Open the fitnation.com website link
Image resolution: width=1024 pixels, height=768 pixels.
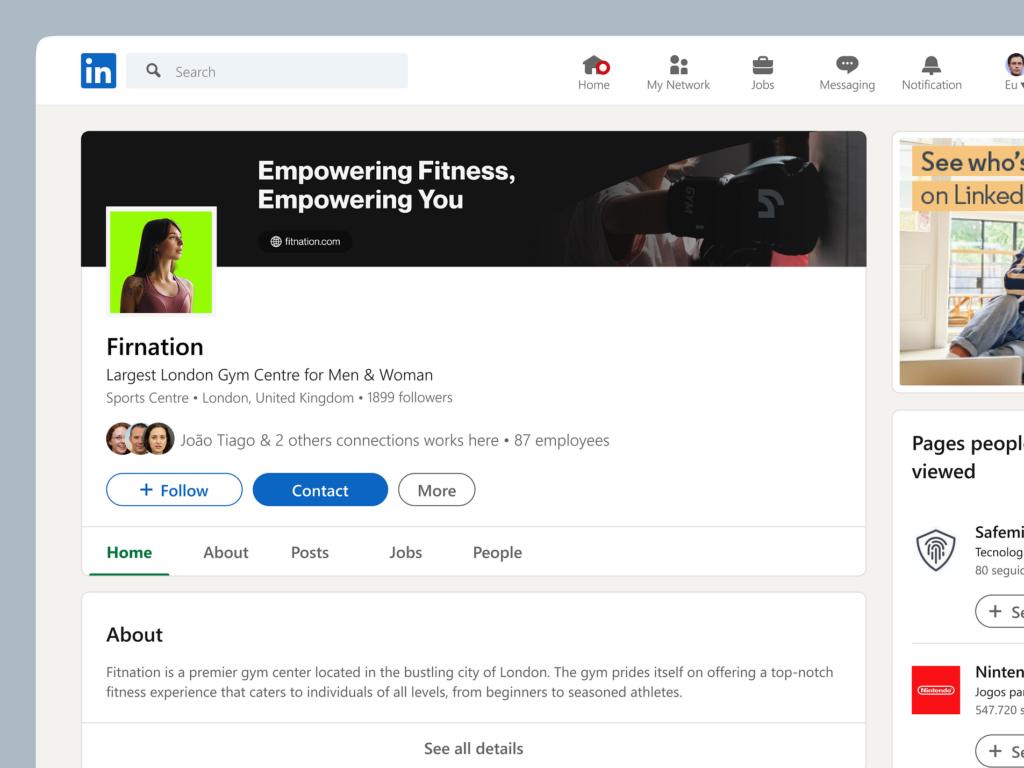click(305, 242)
